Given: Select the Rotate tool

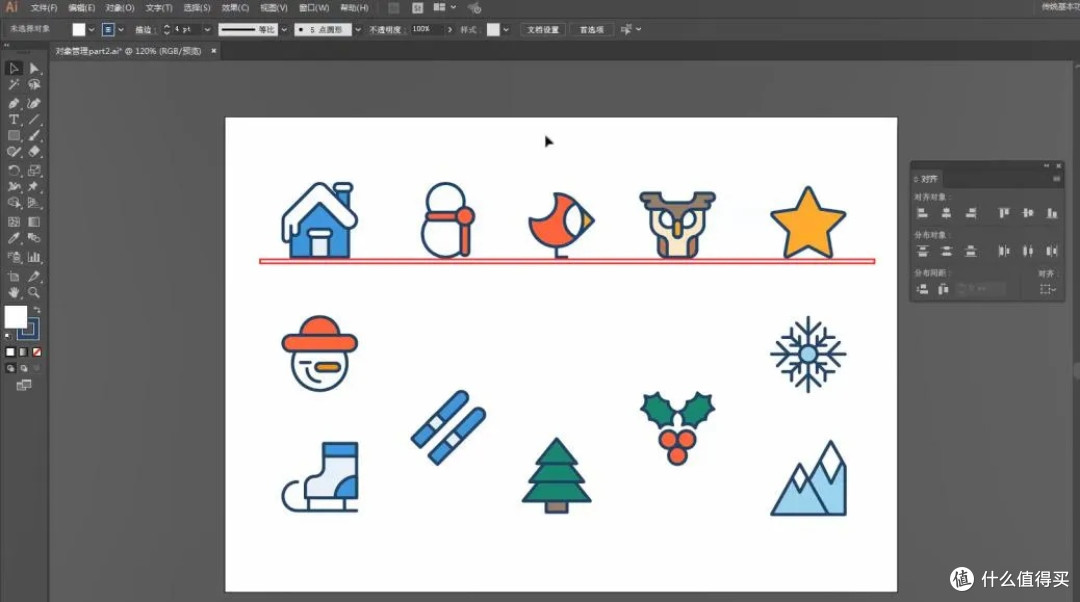Looking at the screenshot, I should click(14, 170).
